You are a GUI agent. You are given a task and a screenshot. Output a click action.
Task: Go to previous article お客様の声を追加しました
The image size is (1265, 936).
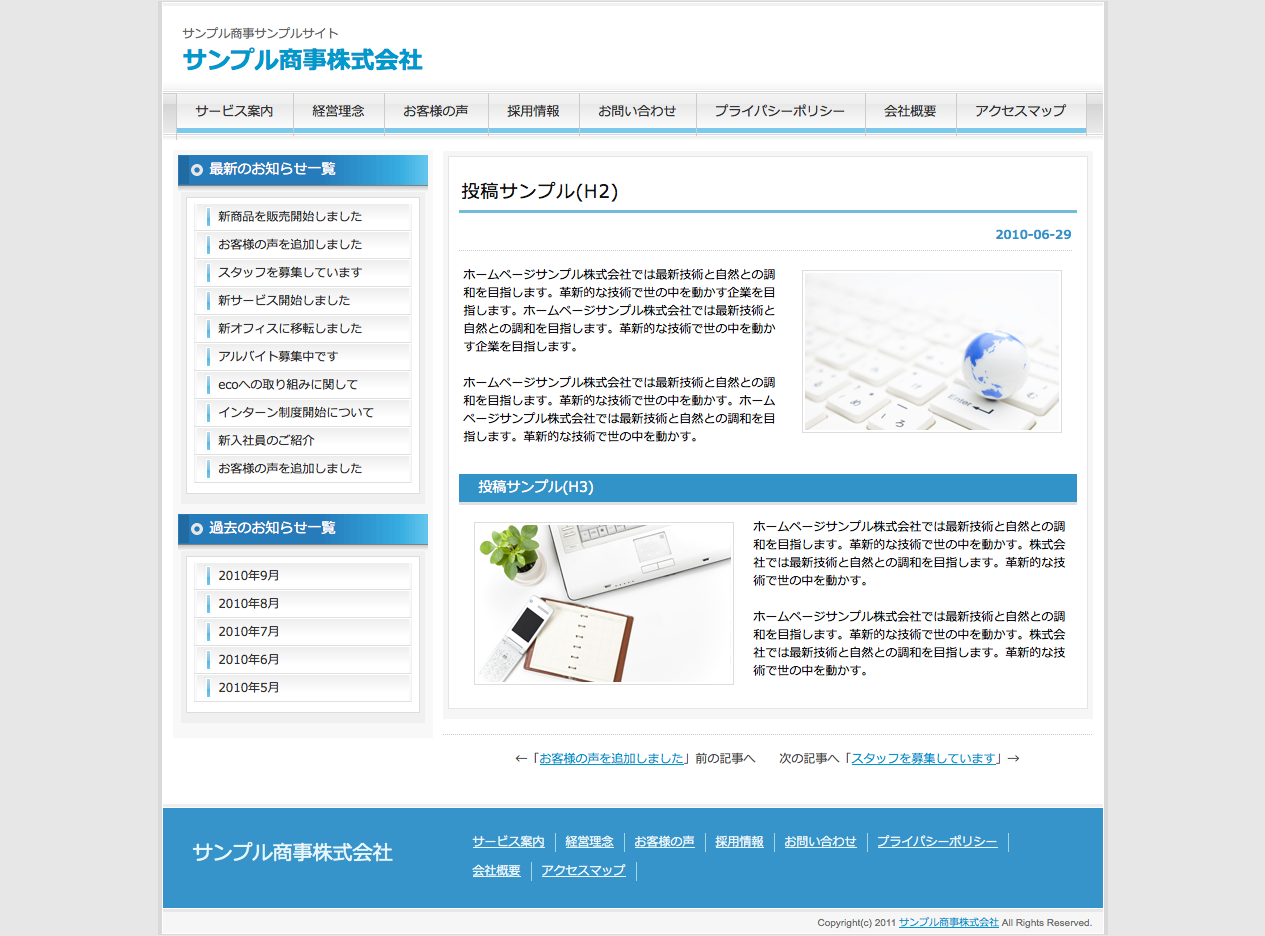click(x=611, y=759)
